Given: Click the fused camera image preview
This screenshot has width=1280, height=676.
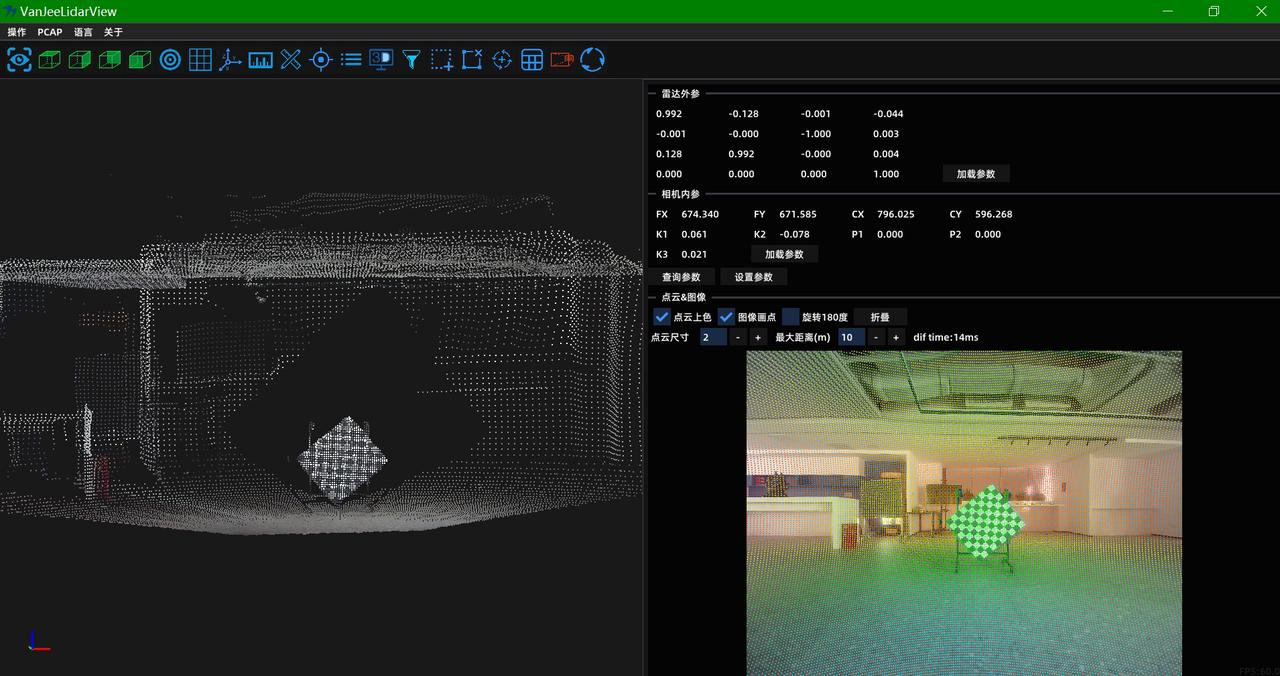Looking at the screenshot, I should click(964, 512).
